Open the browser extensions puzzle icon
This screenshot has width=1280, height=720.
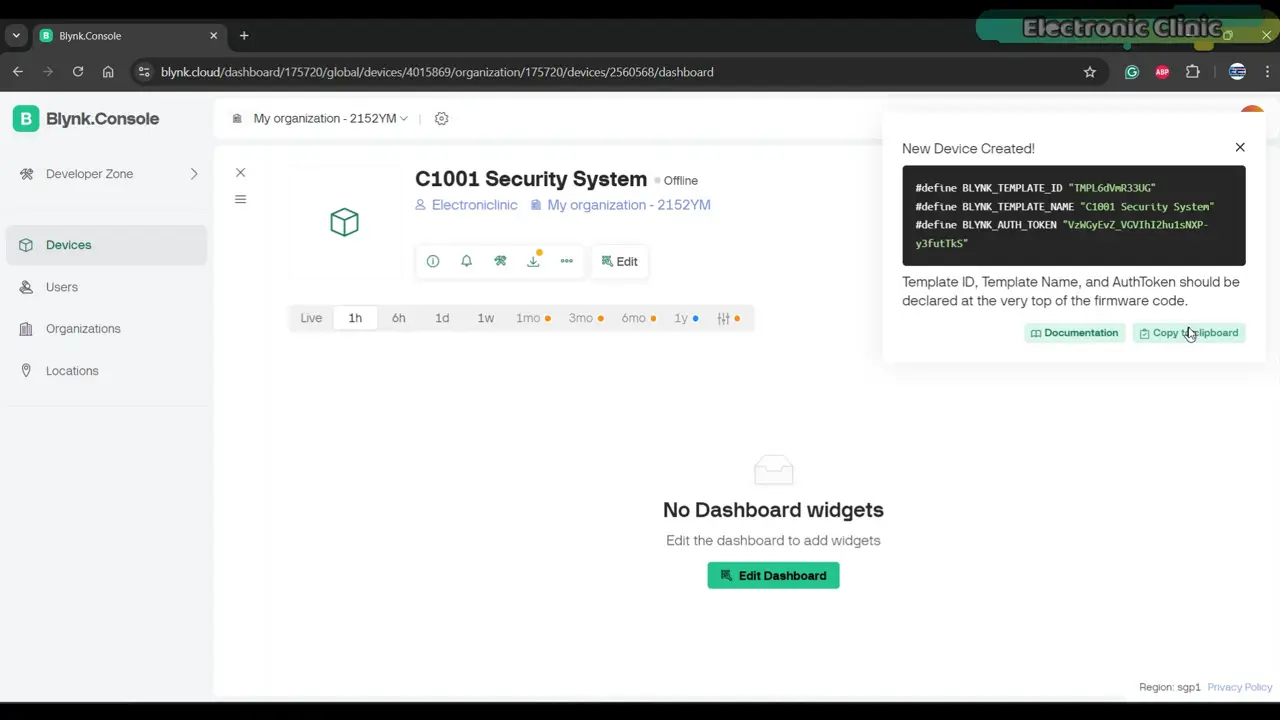click(1193, 72)
